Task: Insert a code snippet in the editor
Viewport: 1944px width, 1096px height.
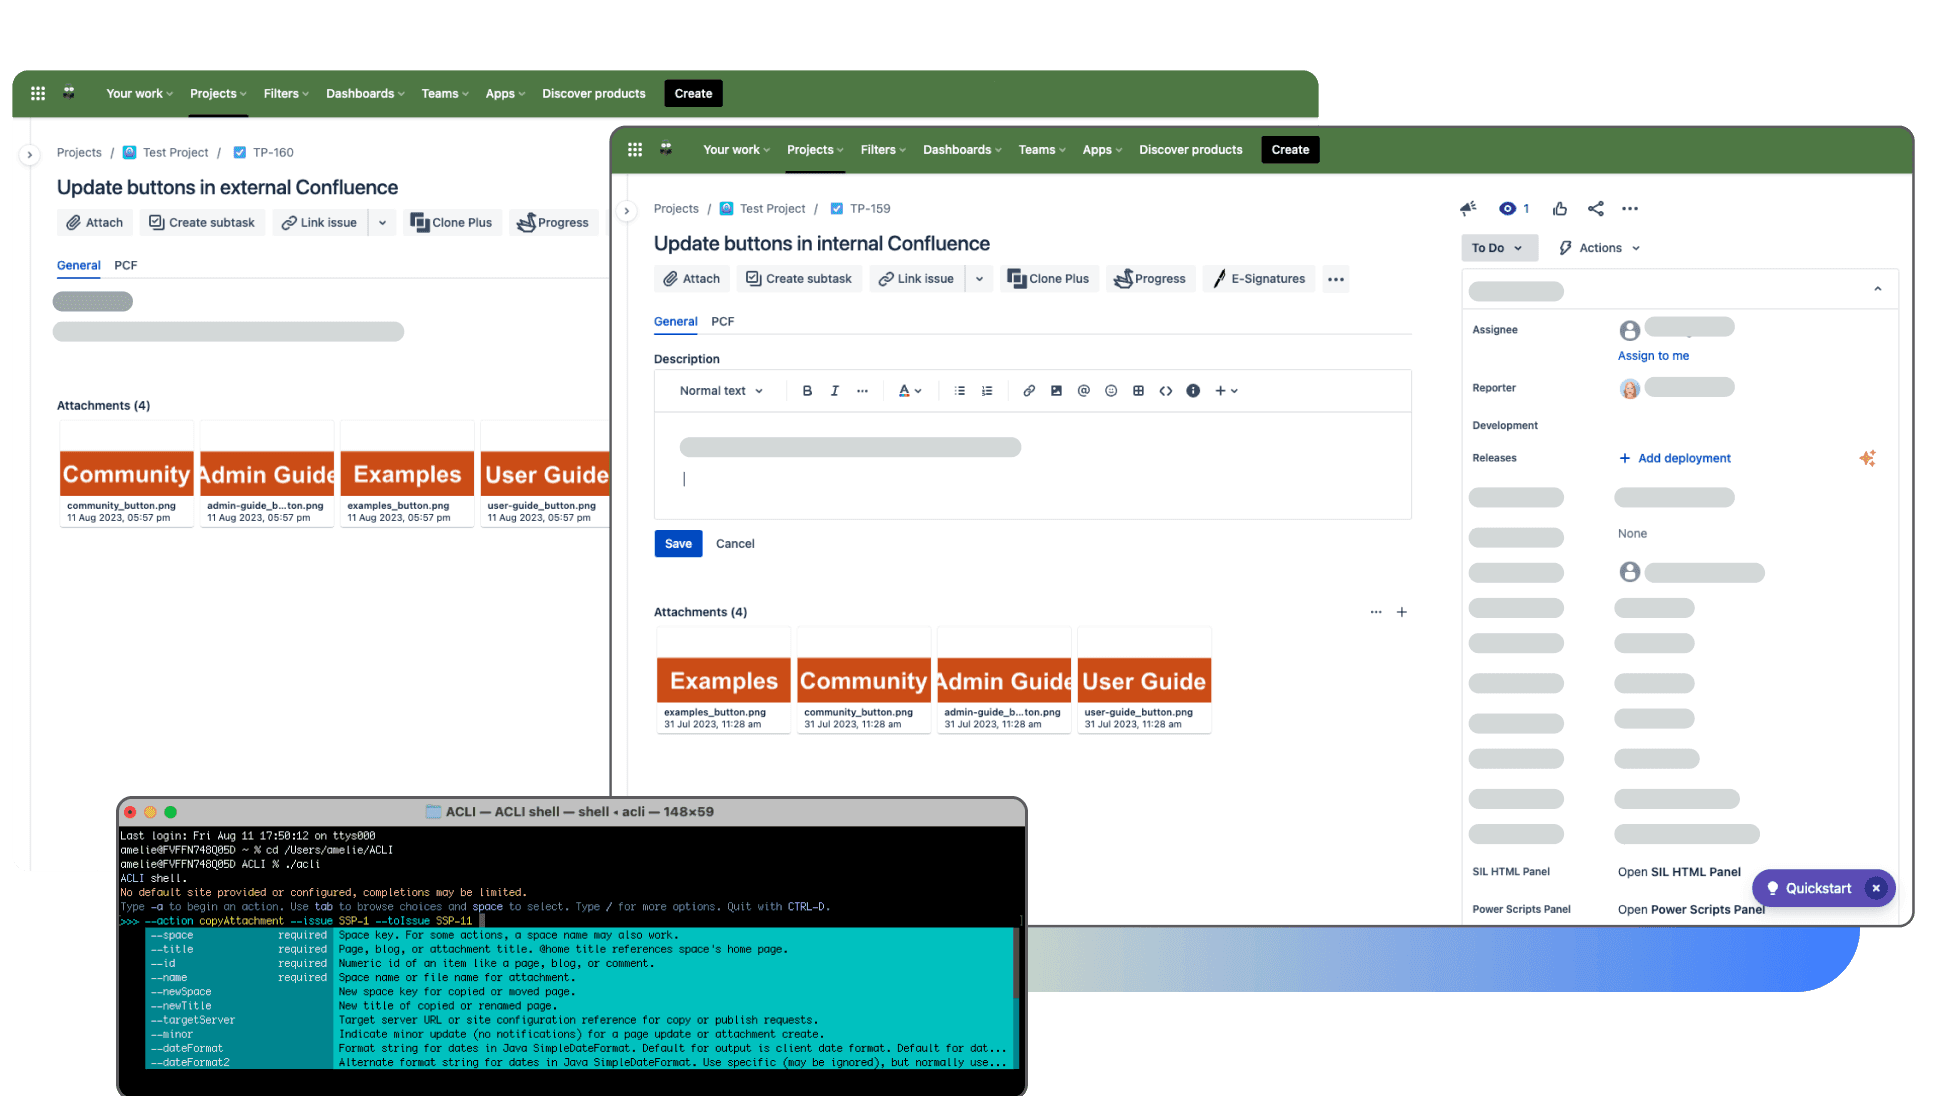Action: tap(1166, 390)
